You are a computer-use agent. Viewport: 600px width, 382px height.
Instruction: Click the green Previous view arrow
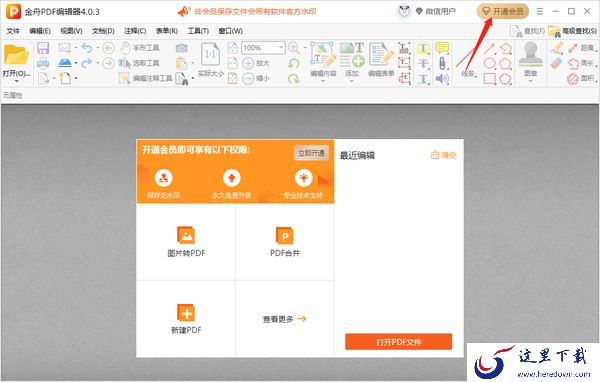109,48
